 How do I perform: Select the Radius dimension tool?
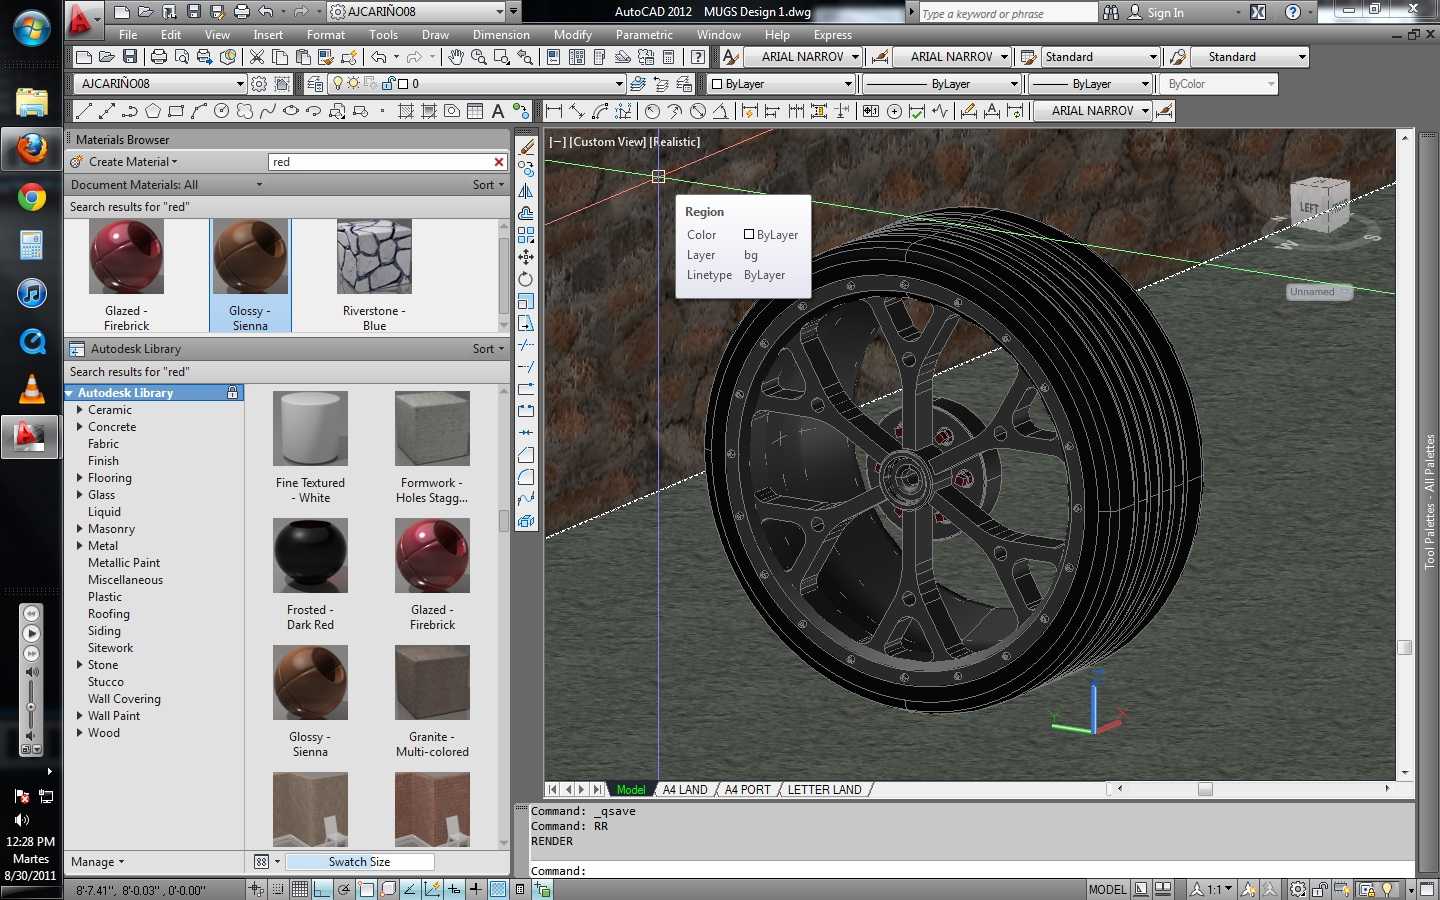coord(652,111)
